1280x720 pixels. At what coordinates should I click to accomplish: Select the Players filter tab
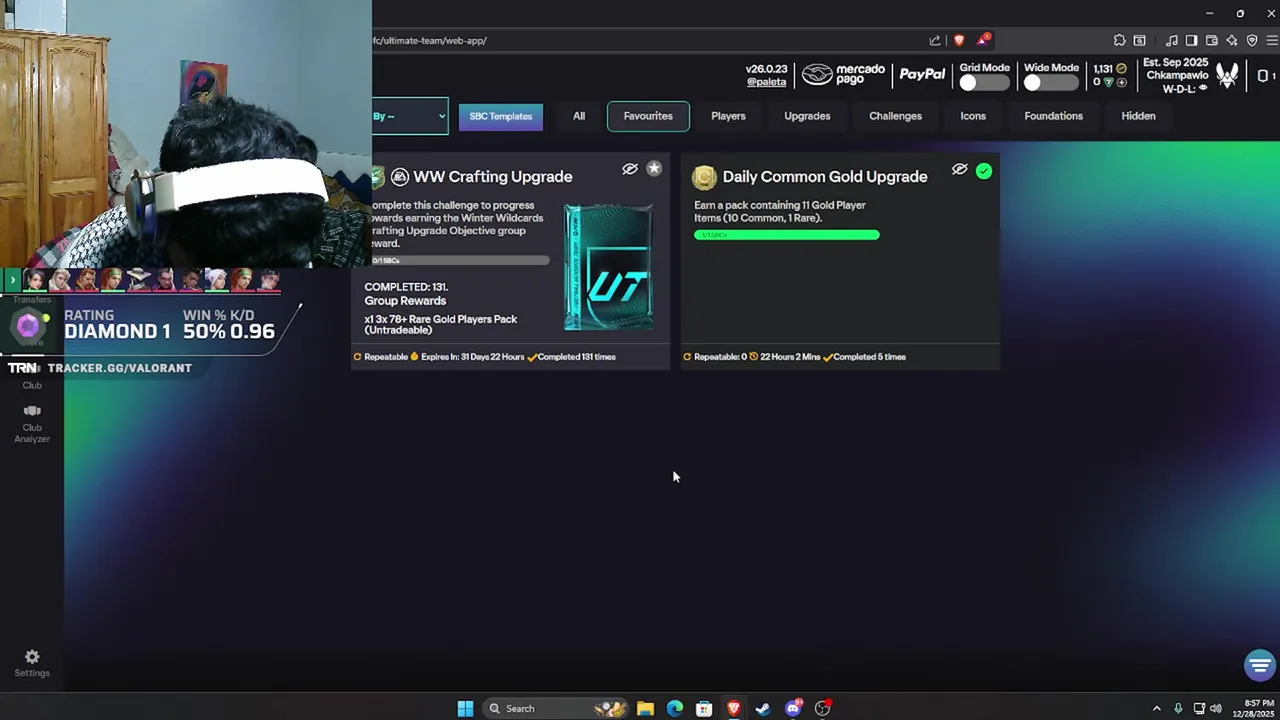click(728, 116)
